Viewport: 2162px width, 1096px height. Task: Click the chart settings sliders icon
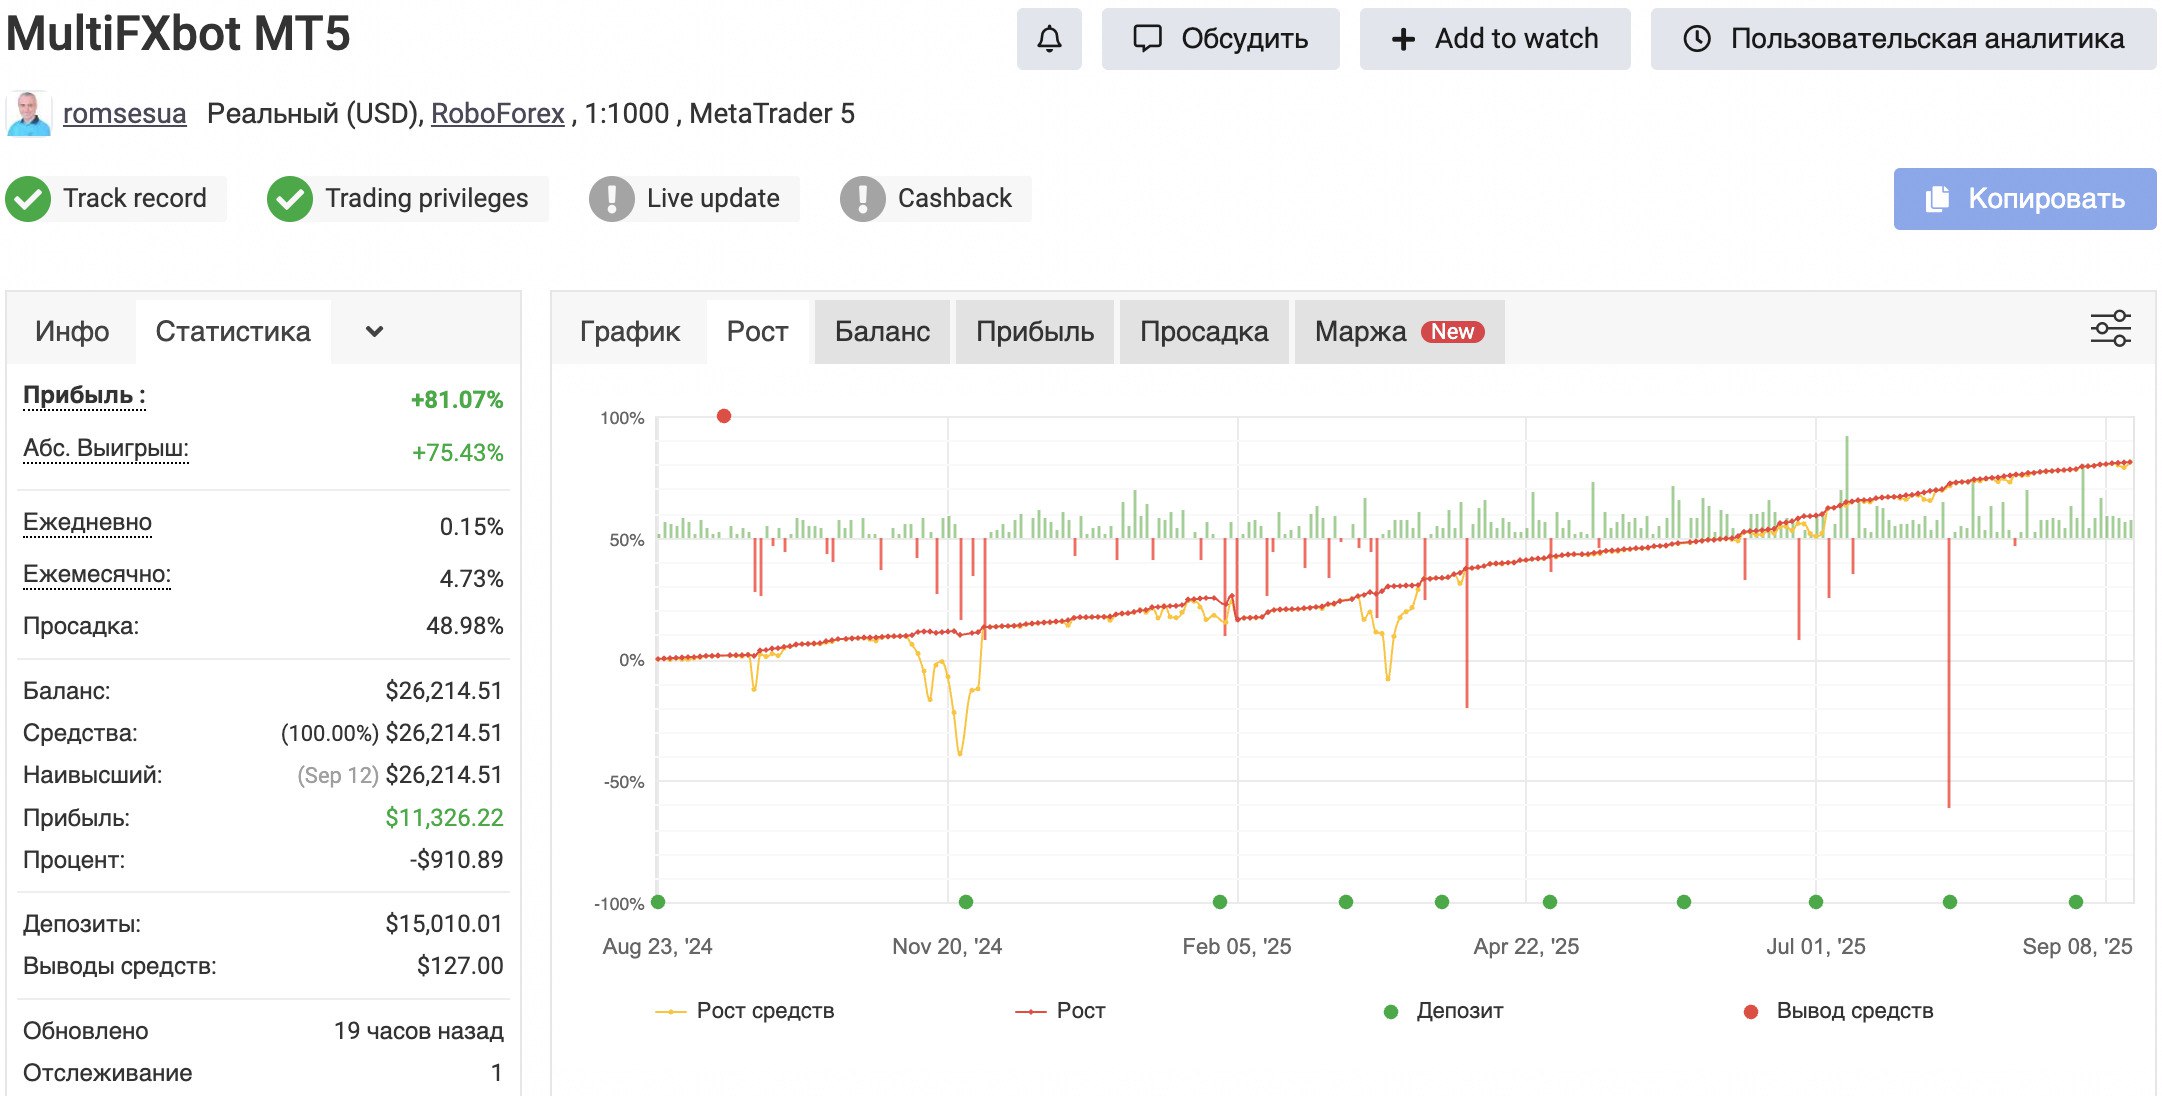click(2110, 329)
